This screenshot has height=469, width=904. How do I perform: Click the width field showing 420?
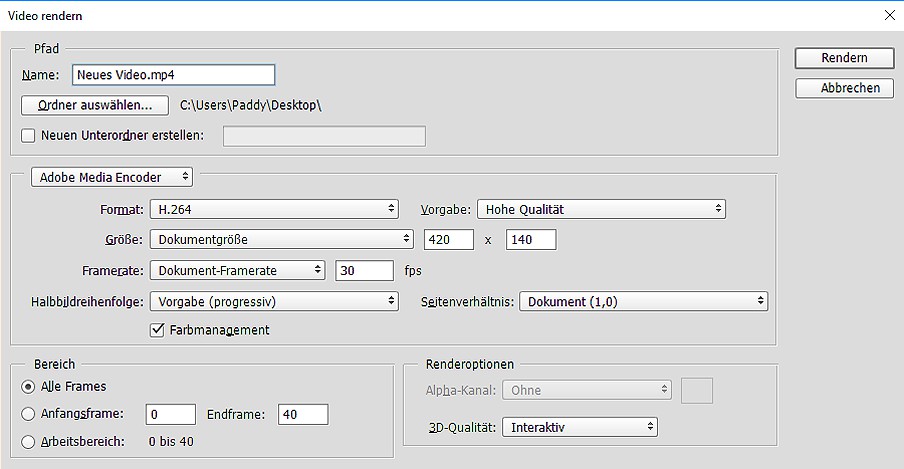(449, 240)
